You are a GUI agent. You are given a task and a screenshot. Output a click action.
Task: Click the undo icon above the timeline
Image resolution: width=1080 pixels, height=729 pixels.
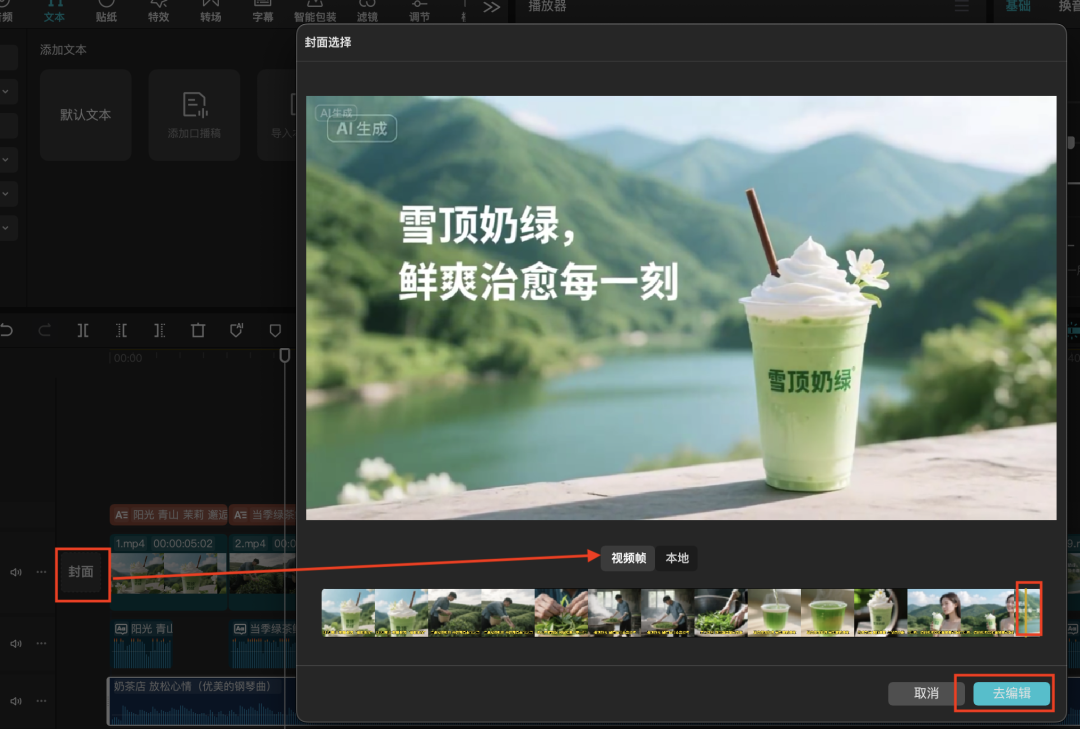[x=9, y=330]
